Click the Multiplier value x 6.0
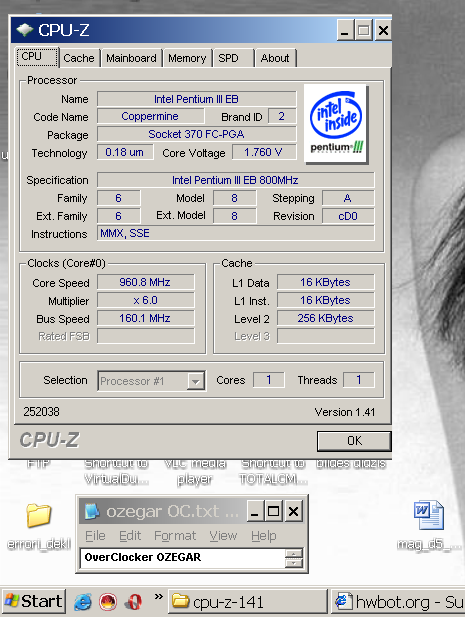 146,301
